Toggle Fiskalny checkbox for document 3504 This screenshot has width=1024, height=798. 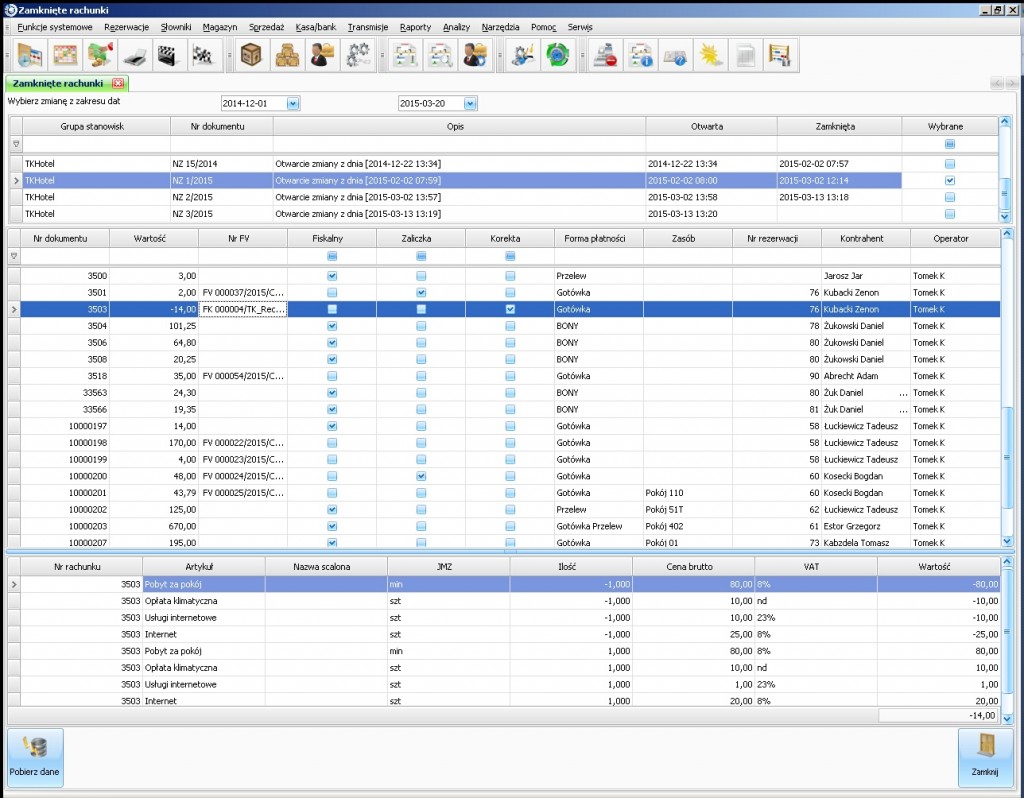[332, 326]
